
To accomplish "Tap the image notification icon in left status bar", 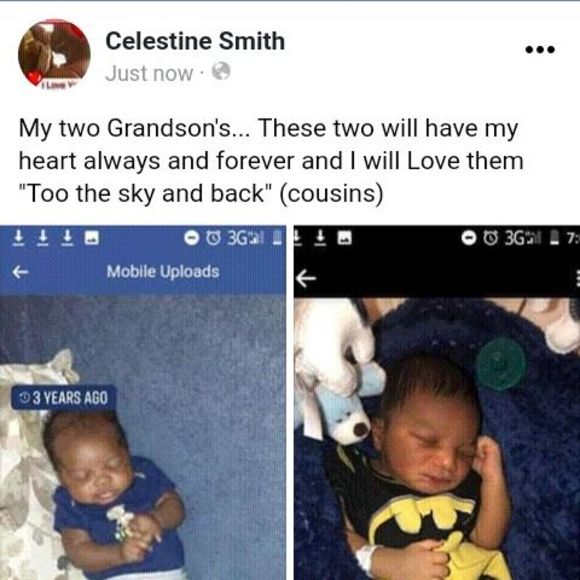I will [91, 238].
